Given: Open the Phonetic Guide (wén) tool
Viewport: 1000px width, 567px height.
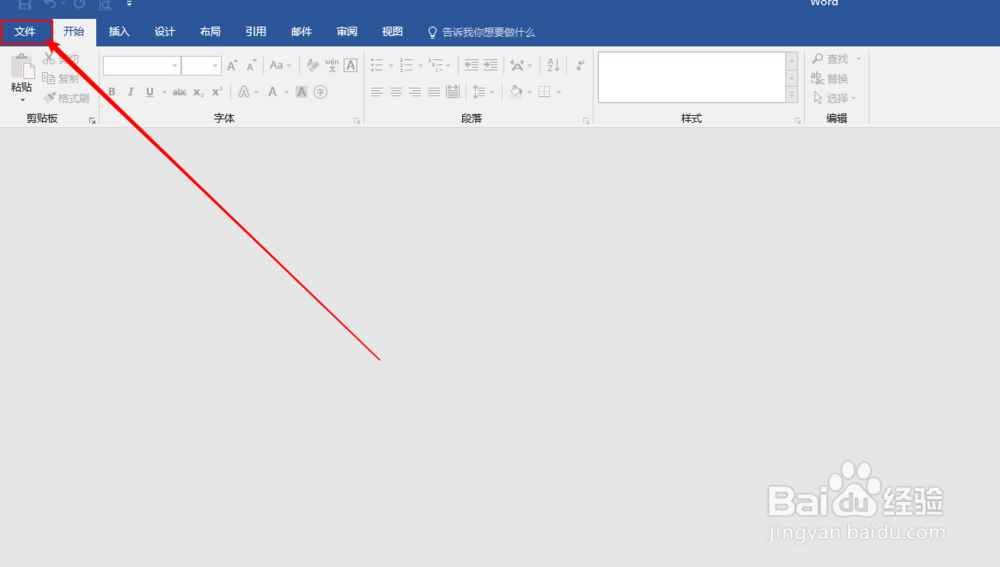Looking at the screenshot, I should (332, 65).
